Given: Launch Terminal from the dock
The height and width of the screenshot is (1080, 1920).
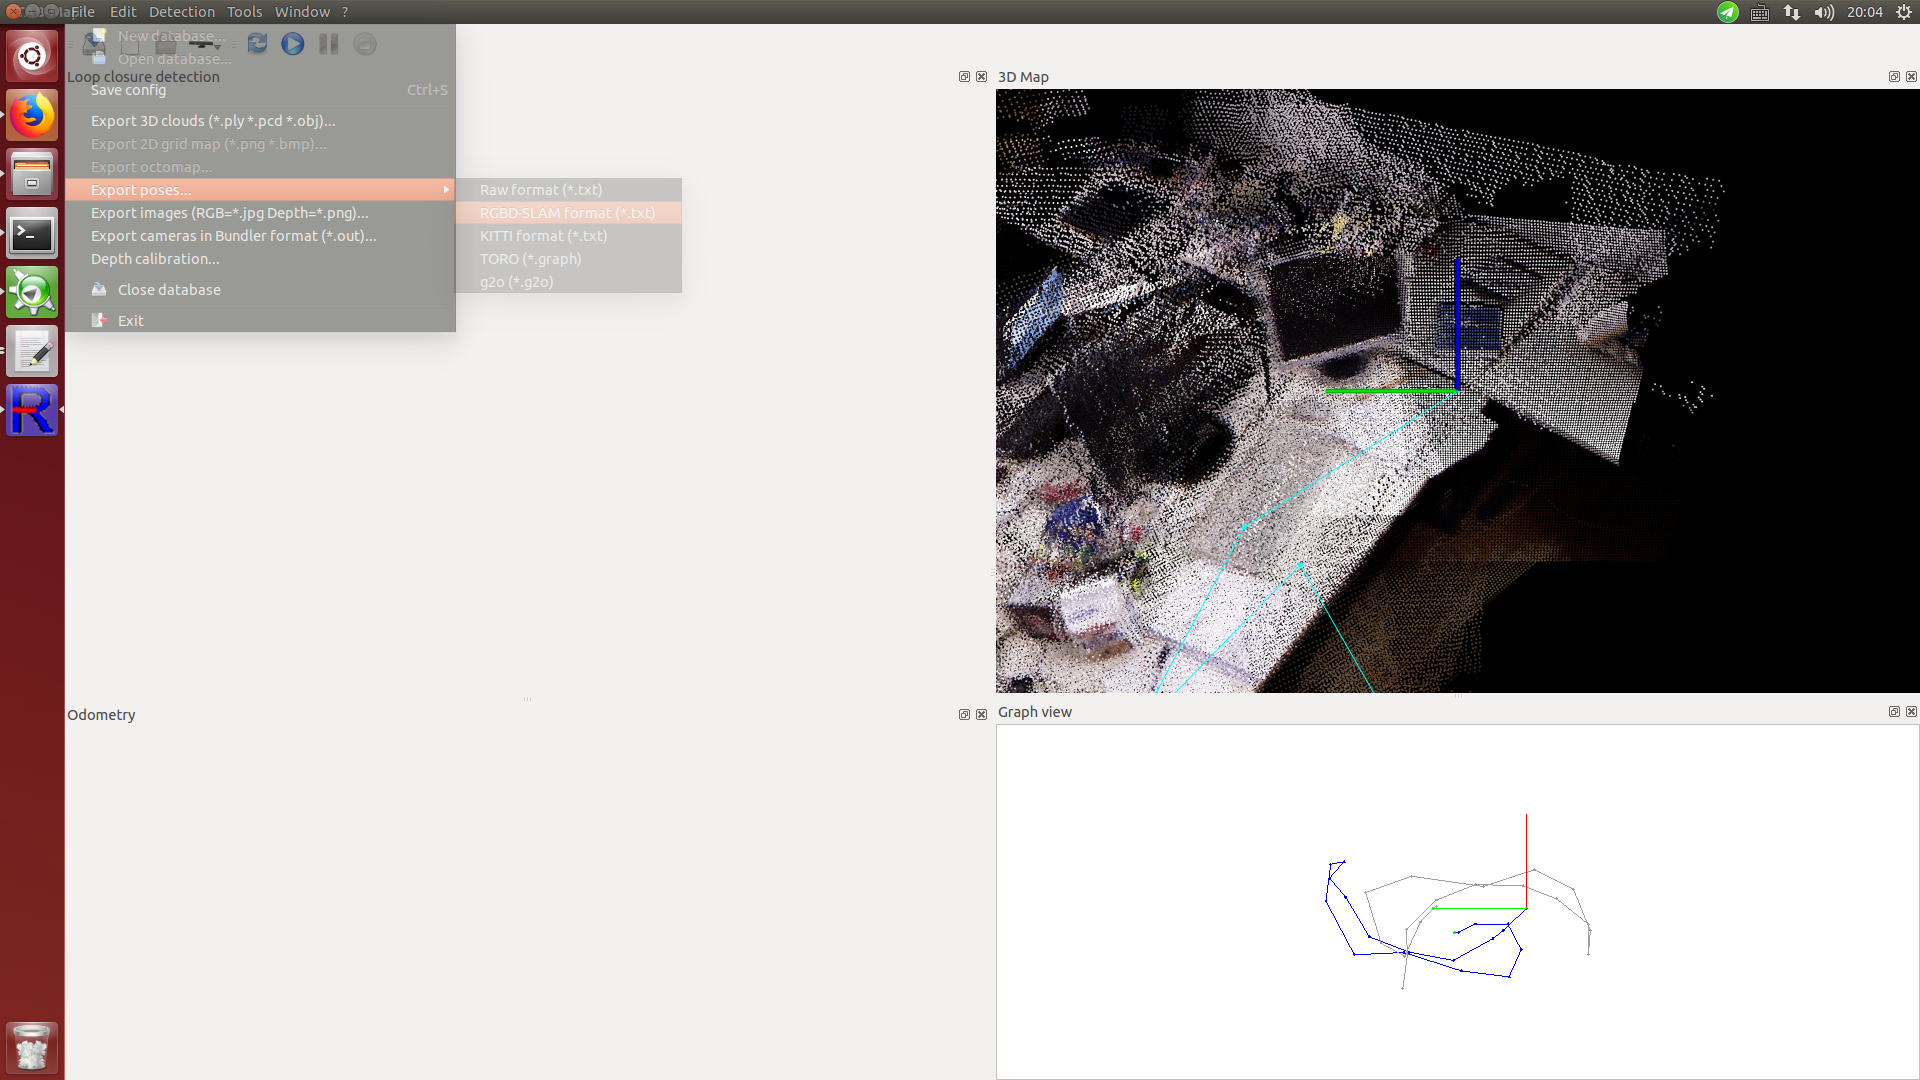Looking at the screenshot, I should (32, 234).
